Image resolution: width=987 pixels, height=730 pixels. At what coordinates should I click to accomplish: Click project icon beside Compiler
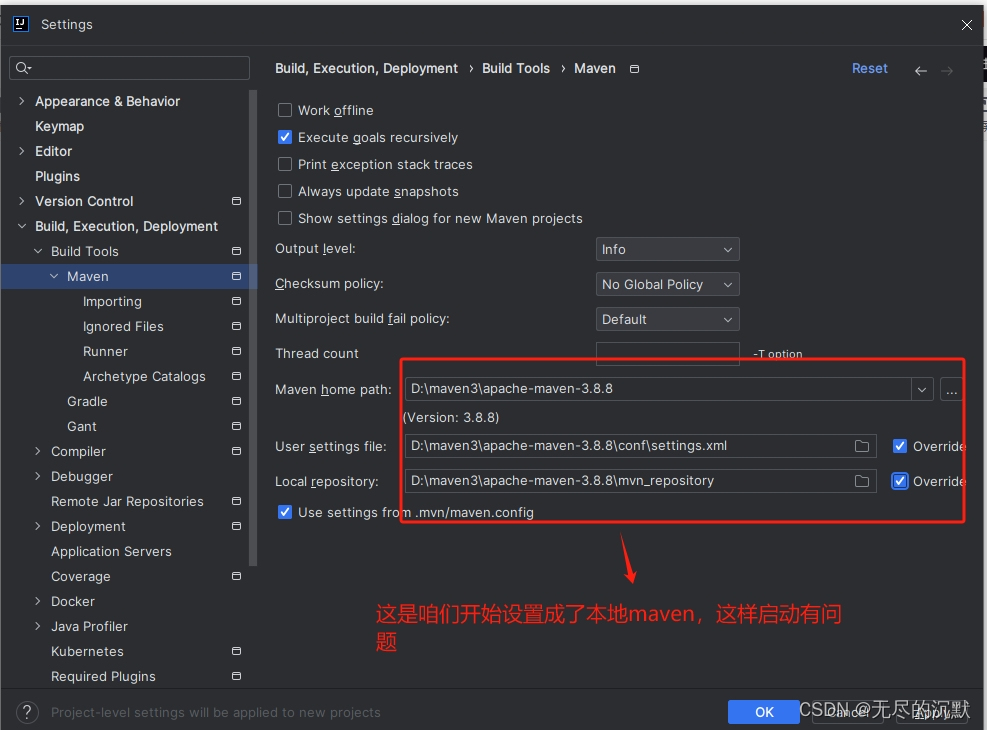tap(237, 451)
